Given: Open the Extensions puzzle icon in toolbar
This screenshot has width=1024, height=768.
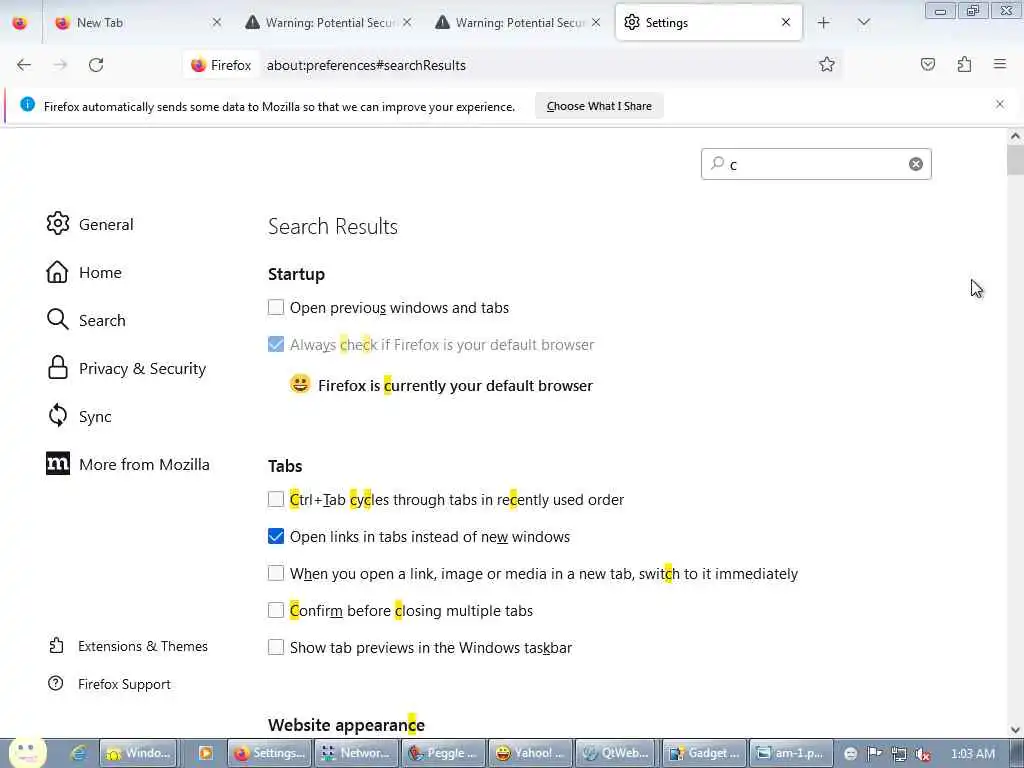Looking at the screenshot, I should tap(964, 64).
